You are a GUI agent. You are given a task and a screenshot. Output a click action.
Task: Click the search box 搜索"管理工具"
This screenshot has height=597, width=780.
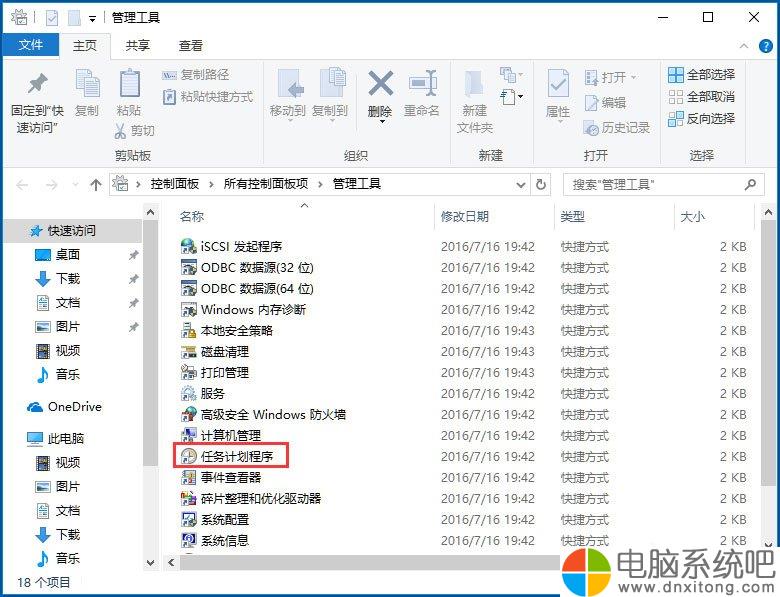[663, 185]
